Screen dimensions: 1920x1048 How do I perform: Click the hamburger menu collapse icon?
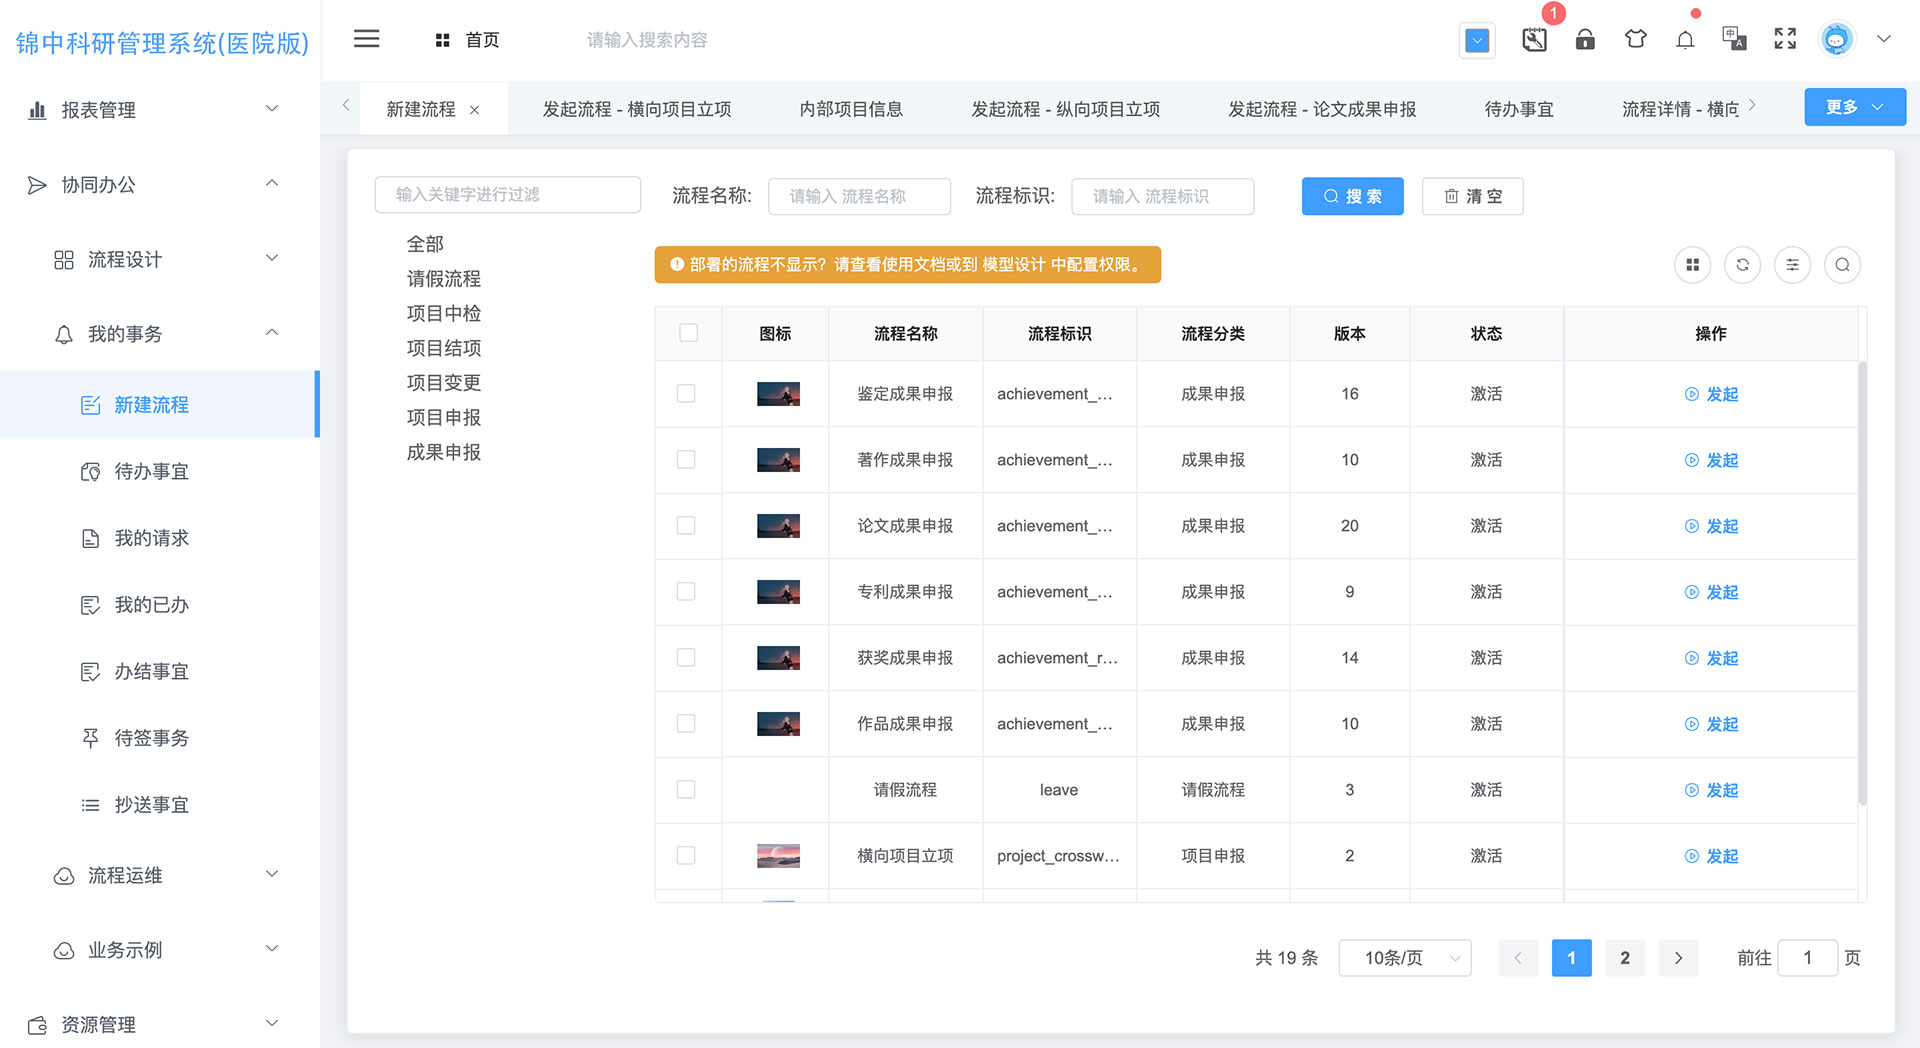point(366,39)
